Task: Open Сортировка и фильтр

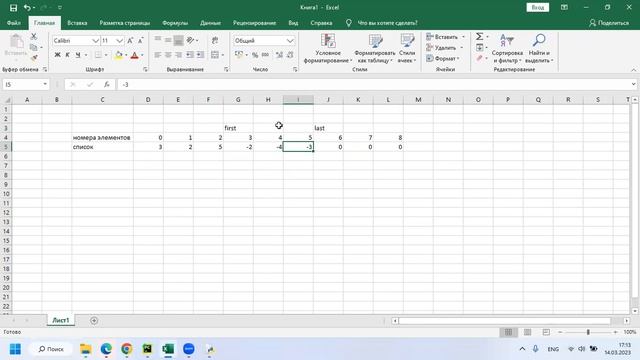Action: click(x=507, y=49)
